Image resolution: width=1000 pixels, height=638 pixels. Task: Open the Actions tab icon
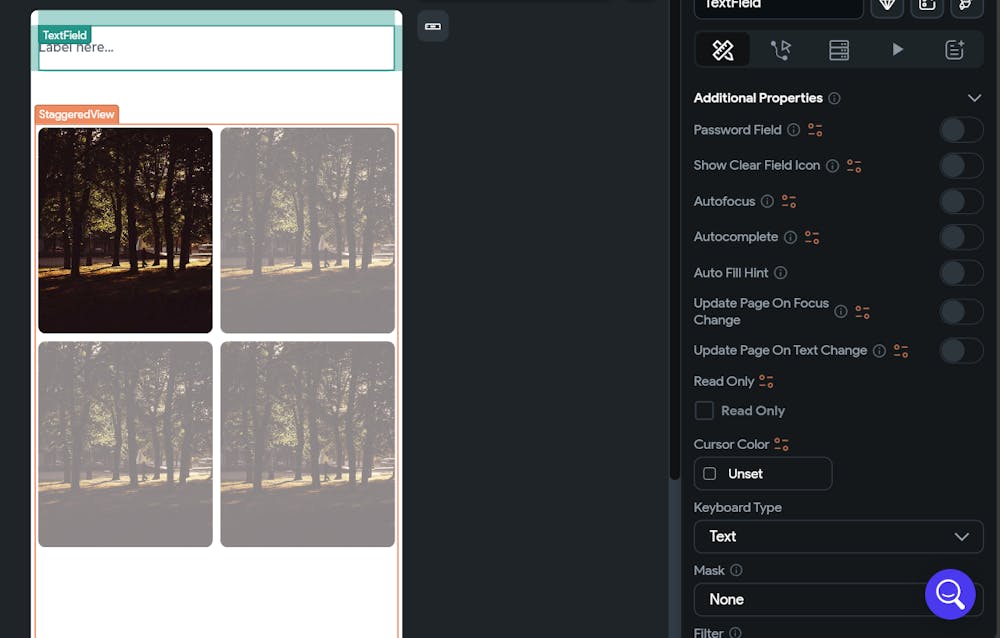tap(781, 50)
